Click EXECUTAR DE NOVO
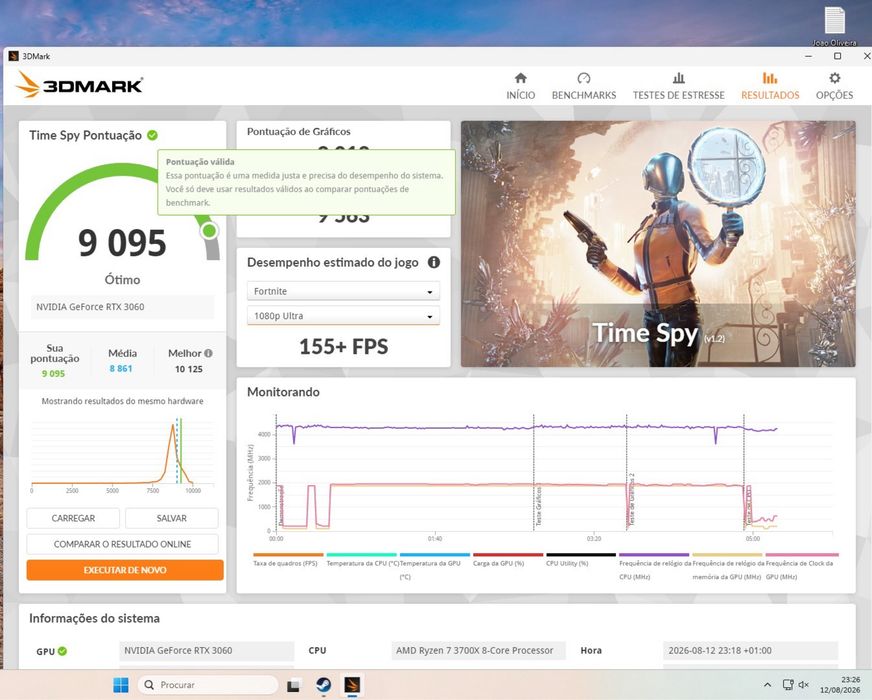The image size is (872, 700). pos(125,570)
